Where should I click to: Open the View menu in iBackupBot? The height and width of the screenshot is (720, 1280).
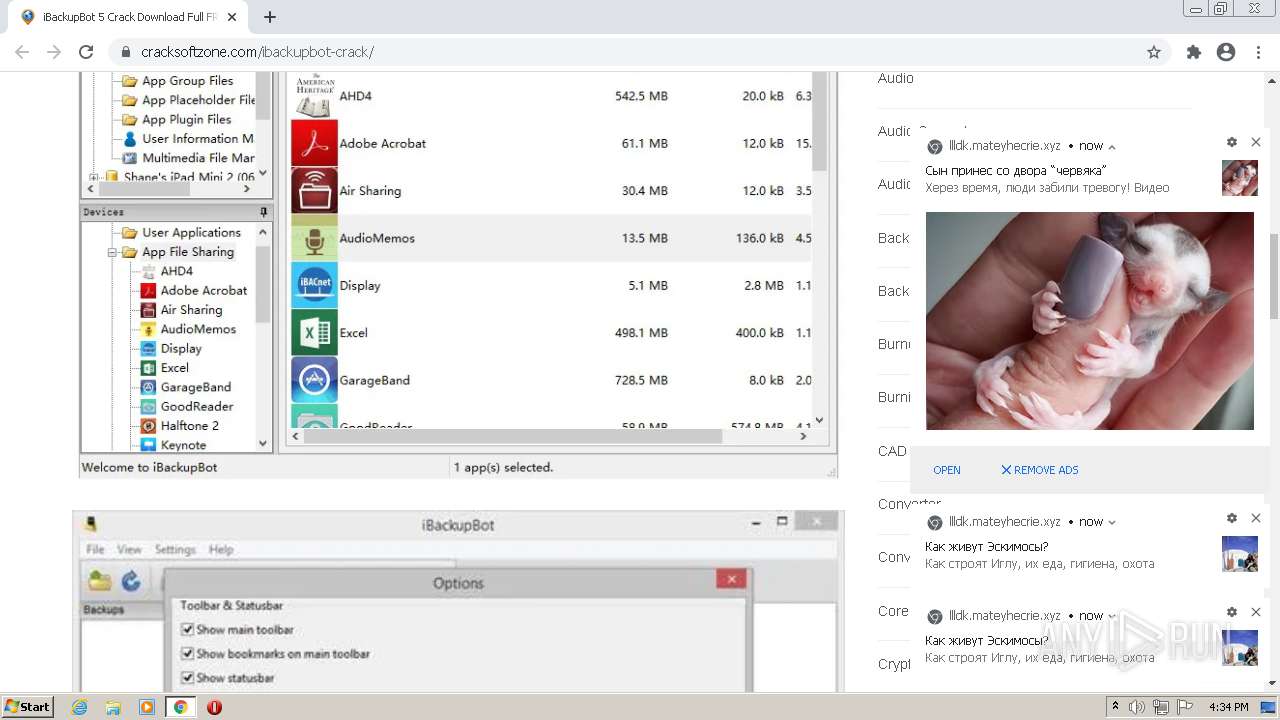click(x=129, y=549)
